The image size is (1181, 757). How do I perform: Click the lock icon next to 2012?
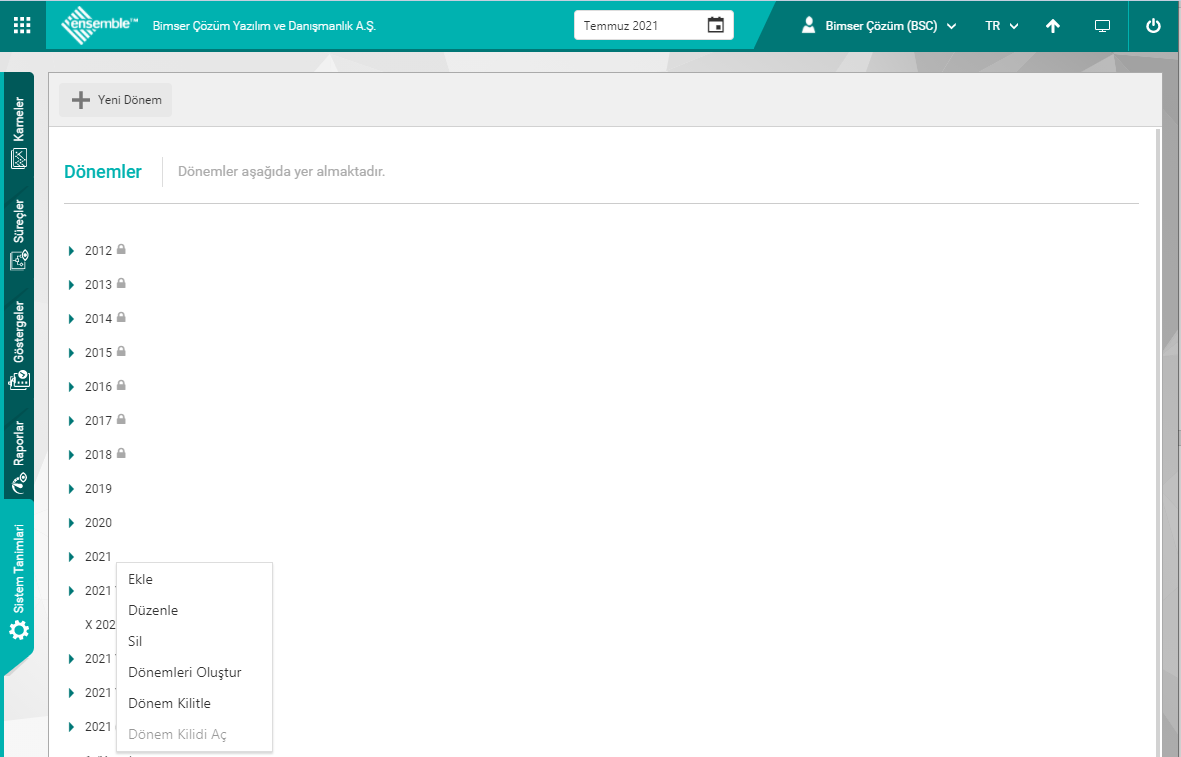coord(121,249)
